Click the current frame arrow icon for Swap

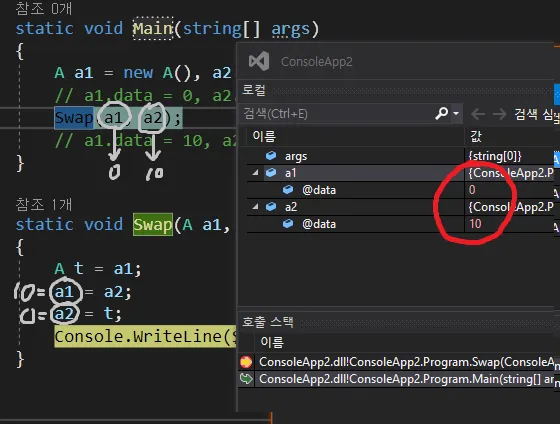point(246,362)
